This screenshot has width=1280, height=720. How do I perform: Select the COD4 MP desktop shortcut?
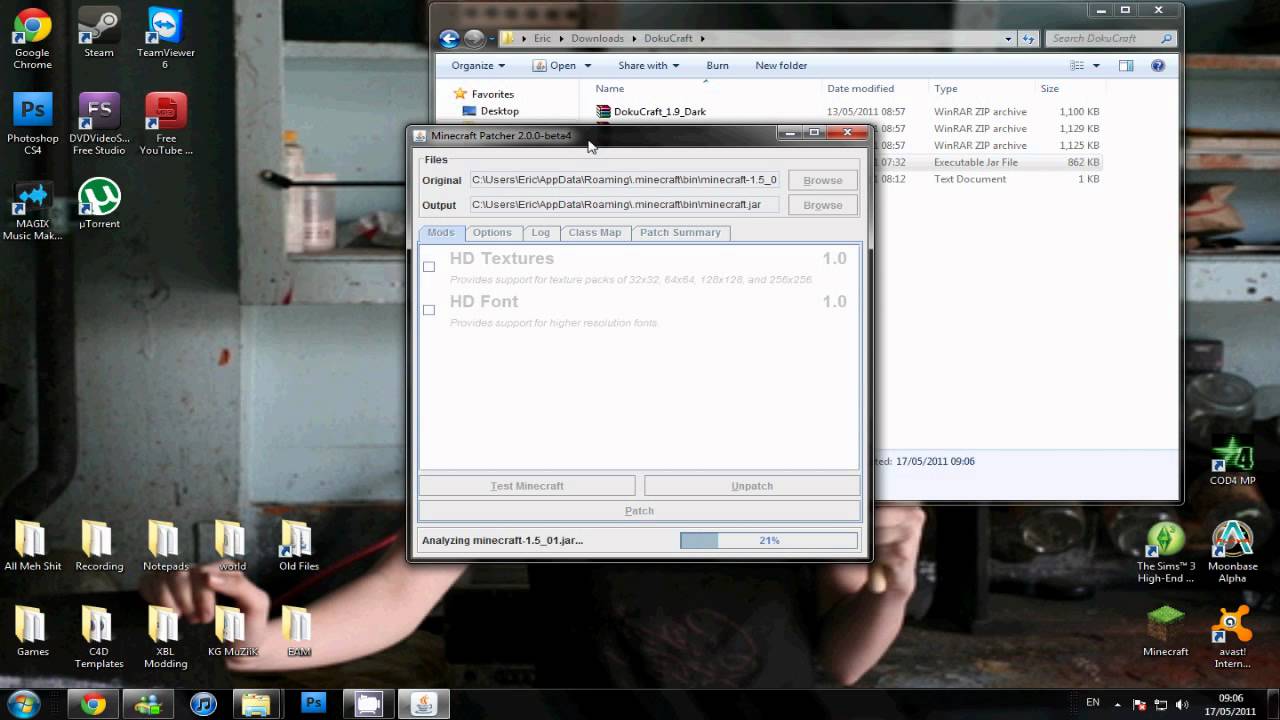point(1232,460)
